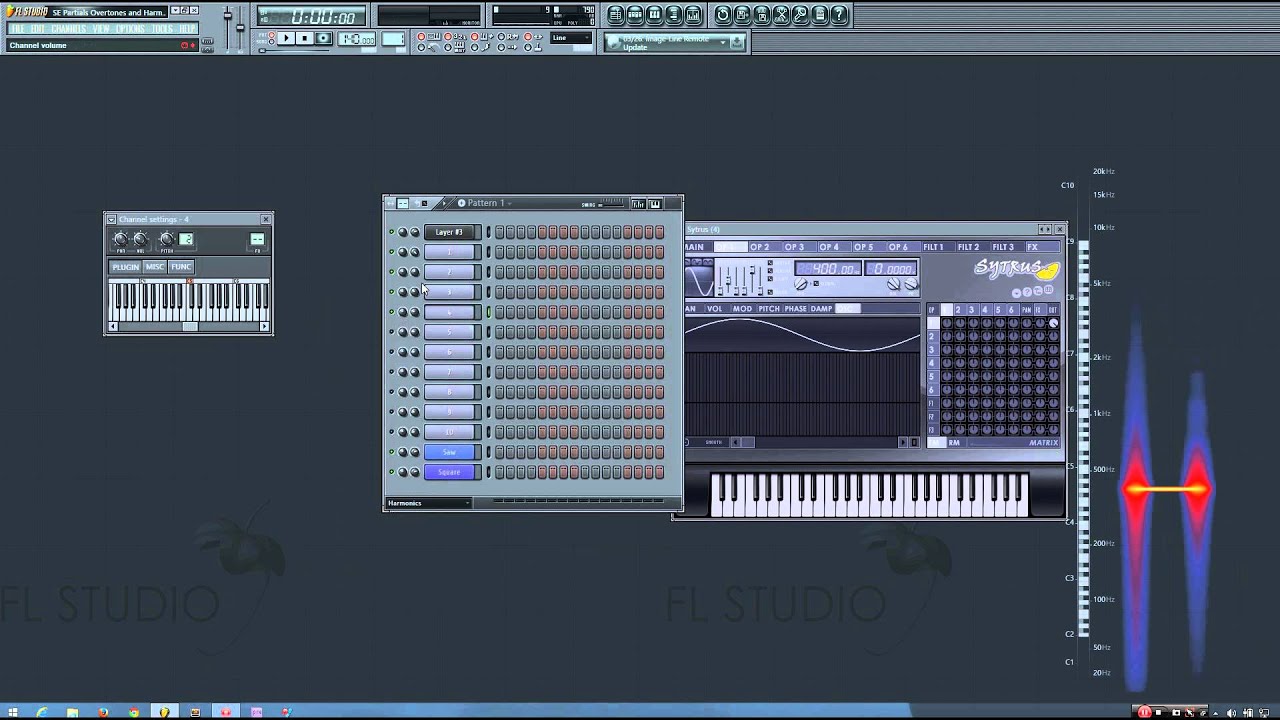The width and height of the screenshot is (1280, 720).
Task: Switch to the MISC tab in Channel settings
Action: 155,267
